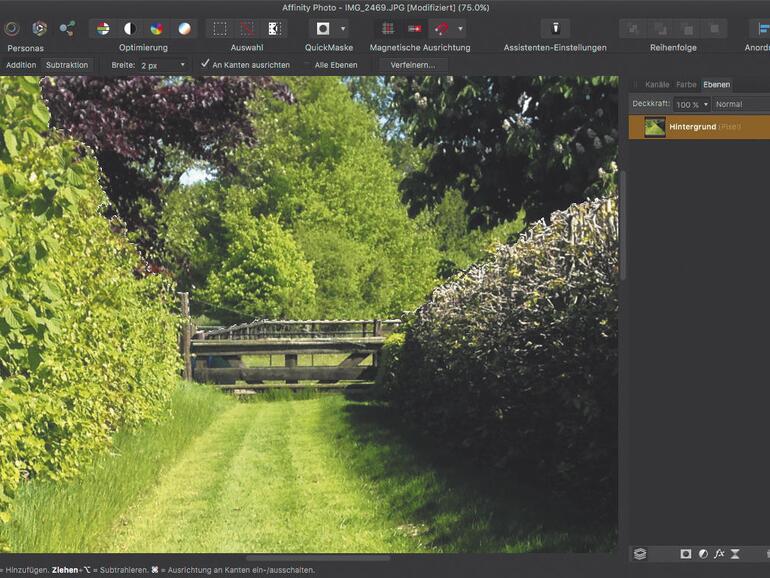Image resolution: width=770 pixels, height=578 pixels.
Task: Click the invert selection icon
Action: pyautogui.click(x=274, y=28)
